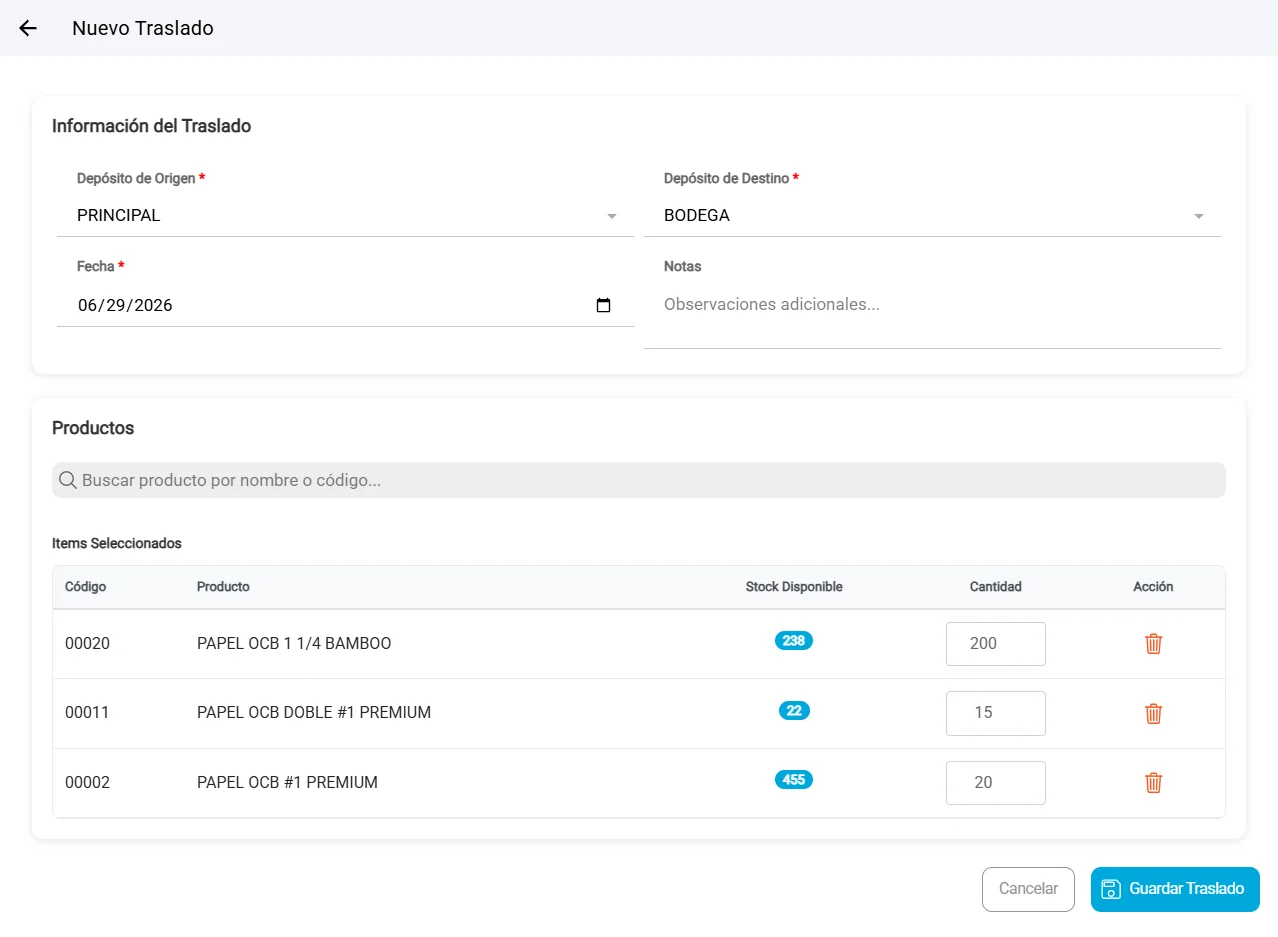Select product name PAPEL OCB DOBLE #1 PREMIUM
The height and width of the screenshot is (937, 1278).
pyautogui.click(x=314, y=713)
